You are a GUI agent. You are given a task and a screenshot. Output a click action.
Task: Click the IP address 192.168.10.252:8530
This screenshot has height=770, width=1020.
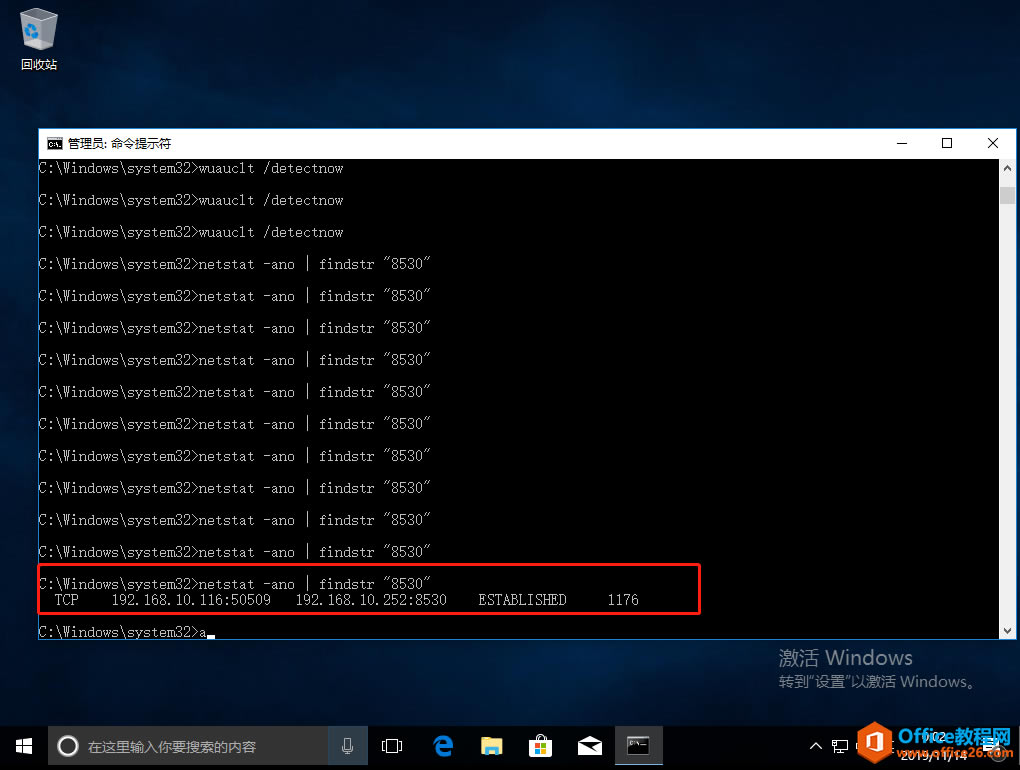(371, 600)
